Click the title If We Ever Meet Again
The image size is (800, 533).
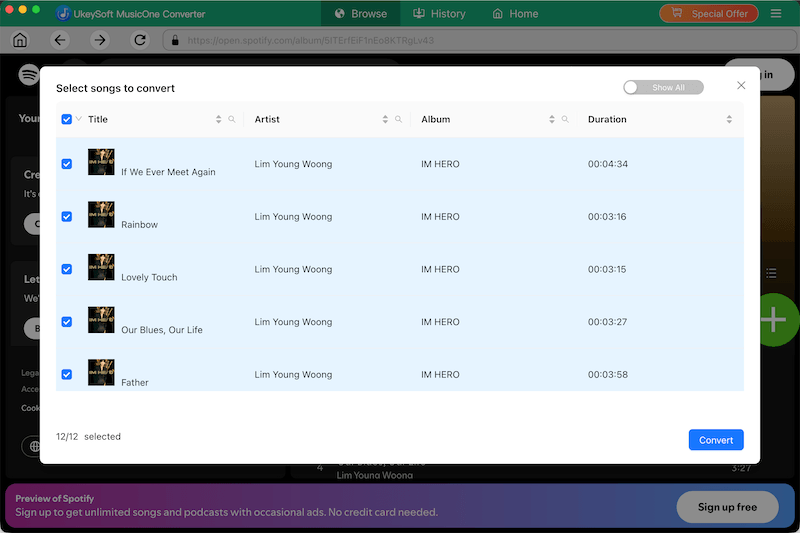click(x=168, y=172)
